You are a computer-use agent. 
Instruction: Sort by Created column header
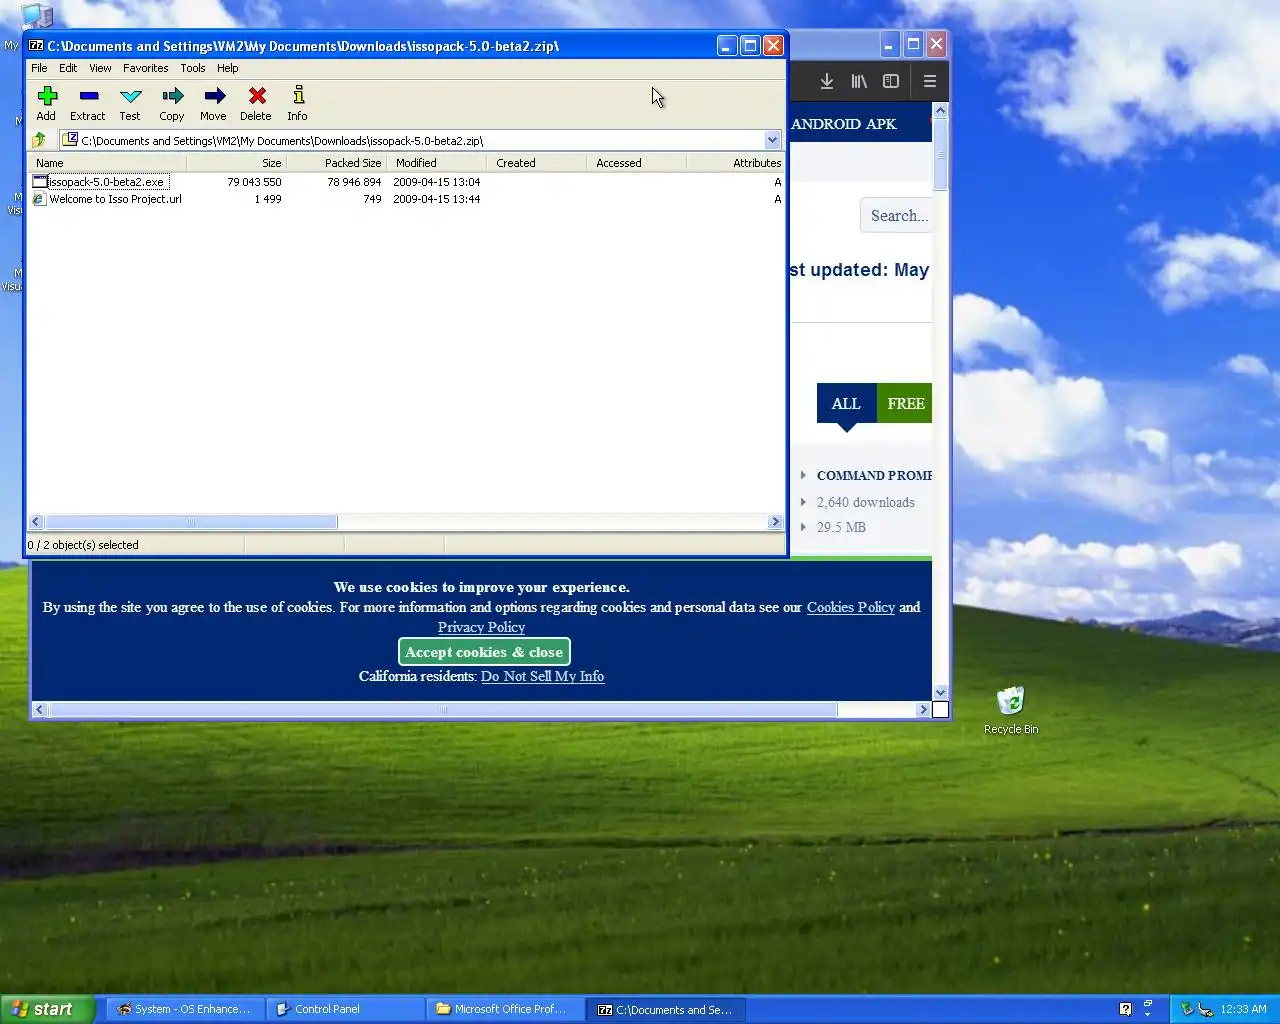(x=537, y=163)
